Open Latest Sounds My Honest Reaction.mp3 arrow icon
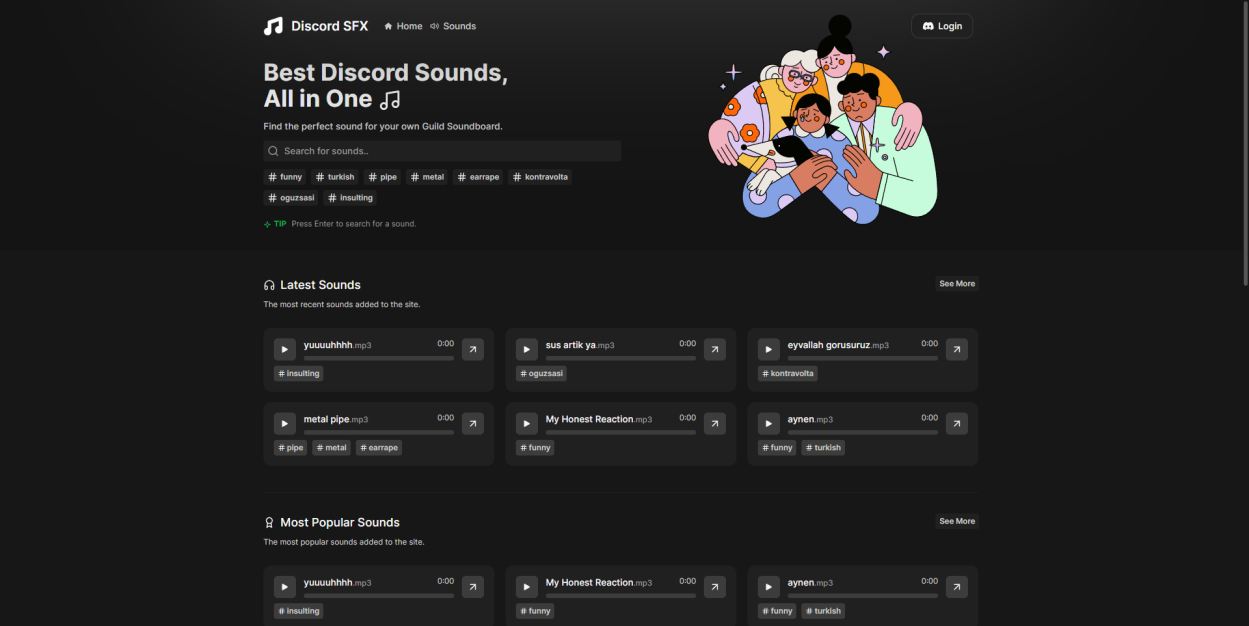This screenshot has height=626, width=1249. click(715, 423)
